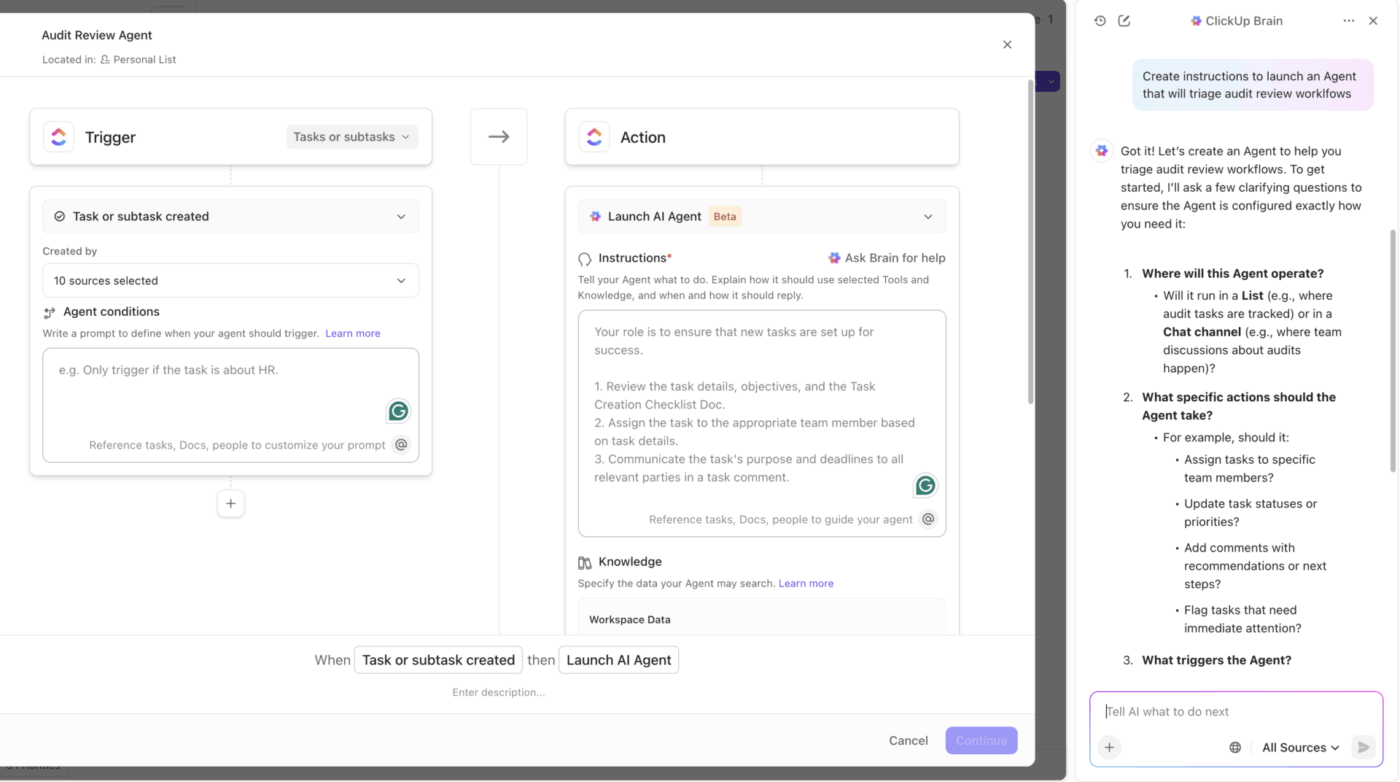This screenshot has width=1400, height=782.
Task: Click the globe web search icon
Action: 1235,747
